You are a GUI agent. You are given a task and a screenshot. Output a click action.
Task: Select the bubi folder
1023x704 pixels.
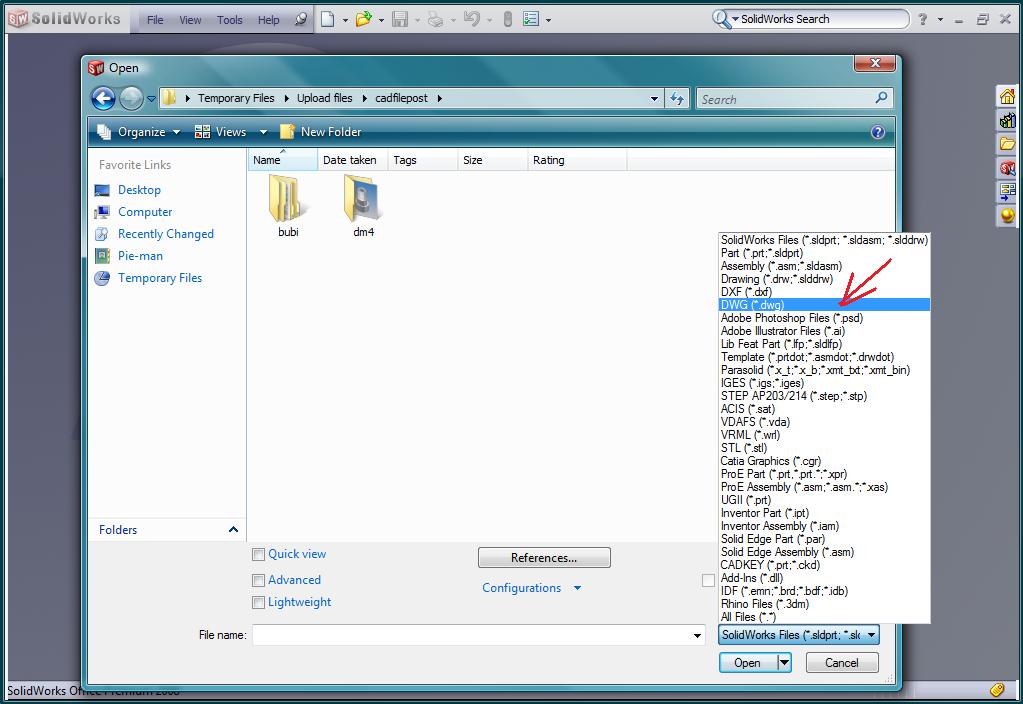pyautogui.click(x=288, y=206)
